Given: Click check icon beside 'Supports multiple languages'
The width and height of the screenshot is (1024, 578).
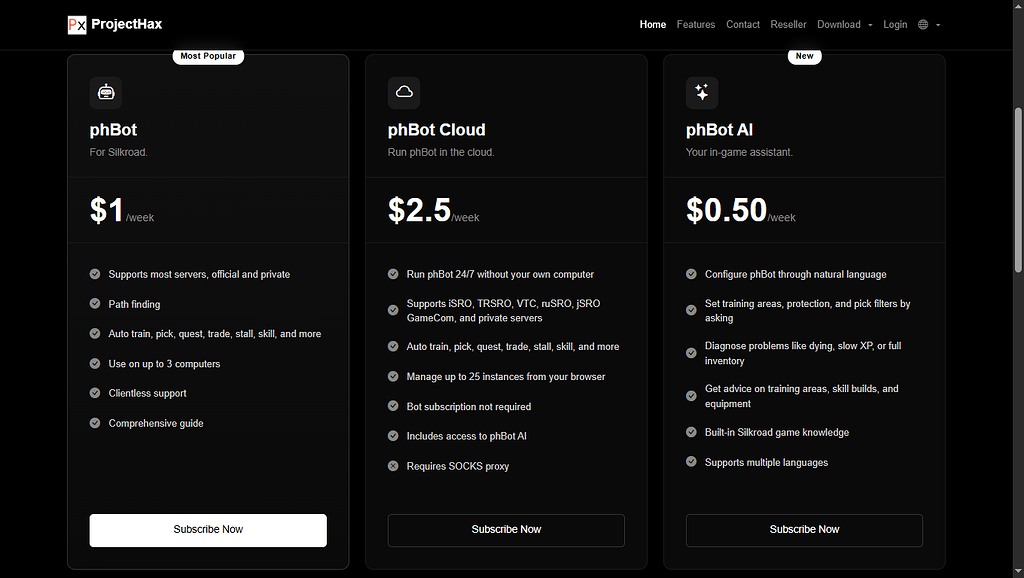Looking at the screenshot, I should pyautogui.click(x=691, y=462).
